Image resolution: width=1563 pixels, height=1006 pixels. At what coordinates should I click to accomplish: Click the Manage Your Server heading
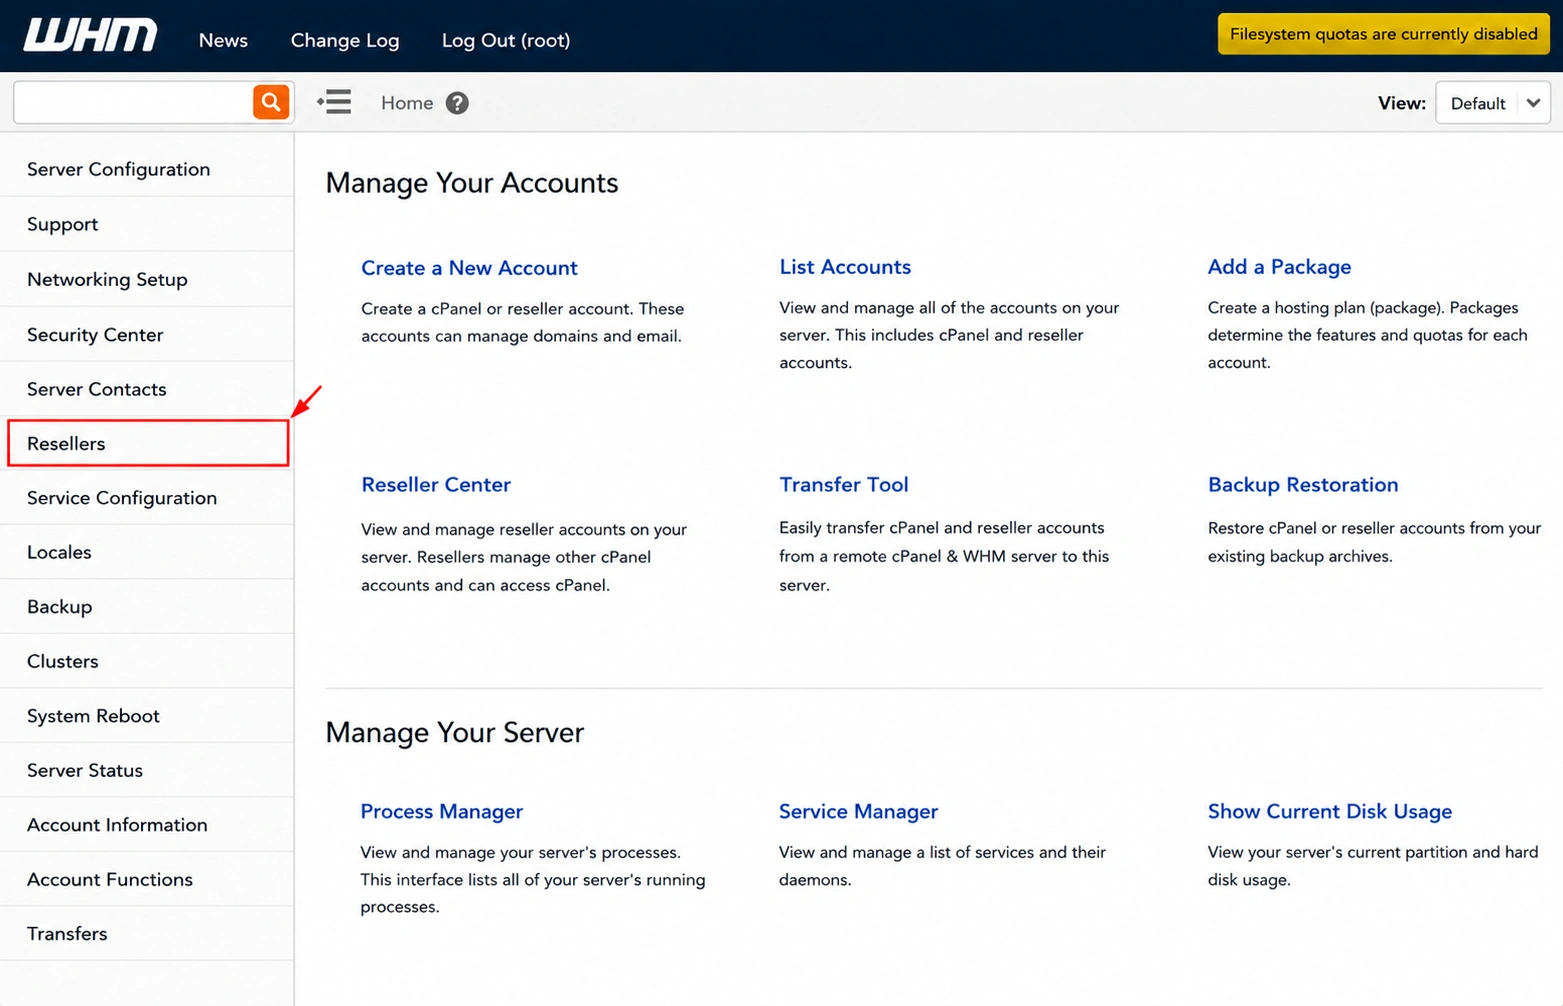(455, 732)
